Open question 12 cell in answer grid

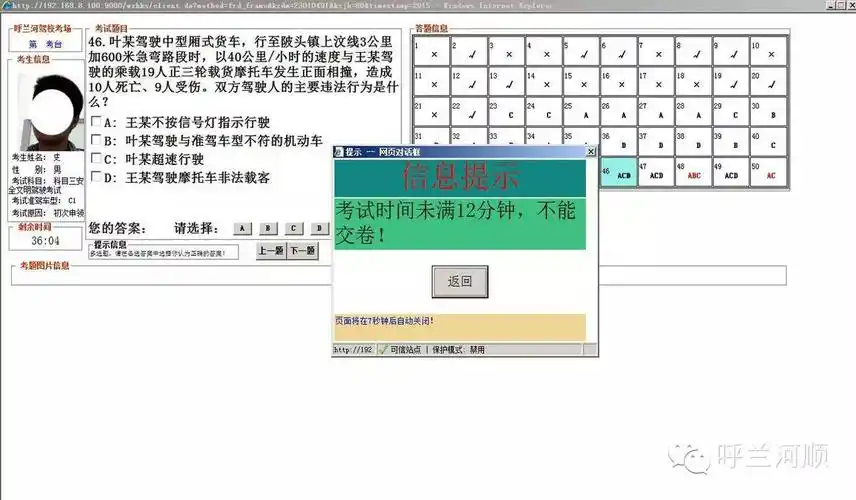469,81
